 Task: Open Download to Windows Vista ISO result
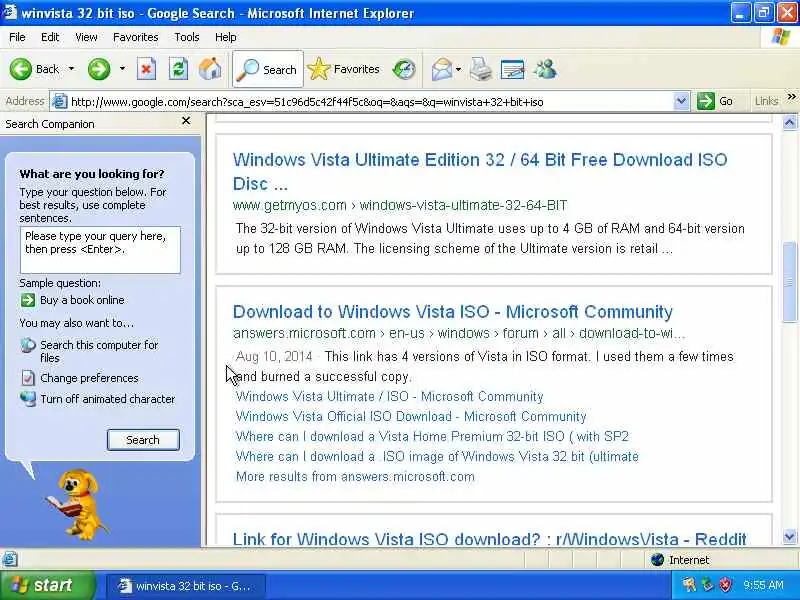[453, 312]
